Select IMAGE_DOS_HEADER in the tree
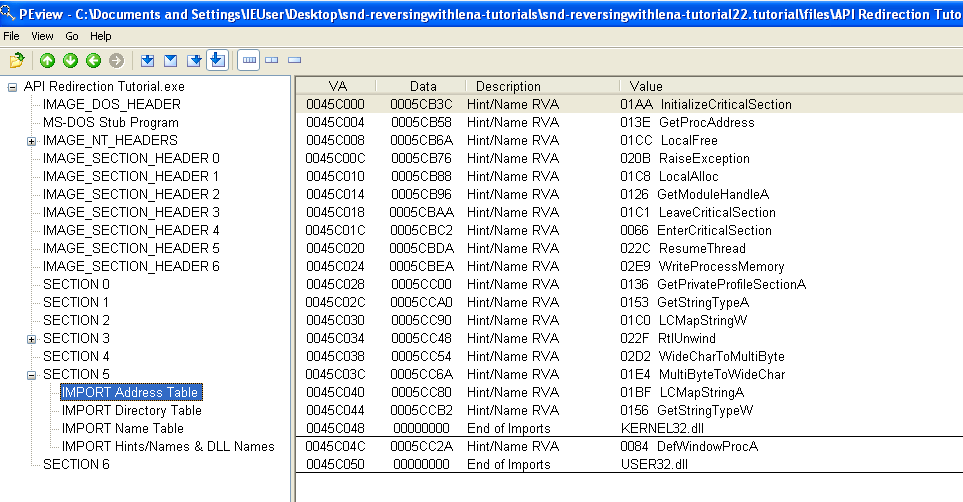 [x=112, y=104]
